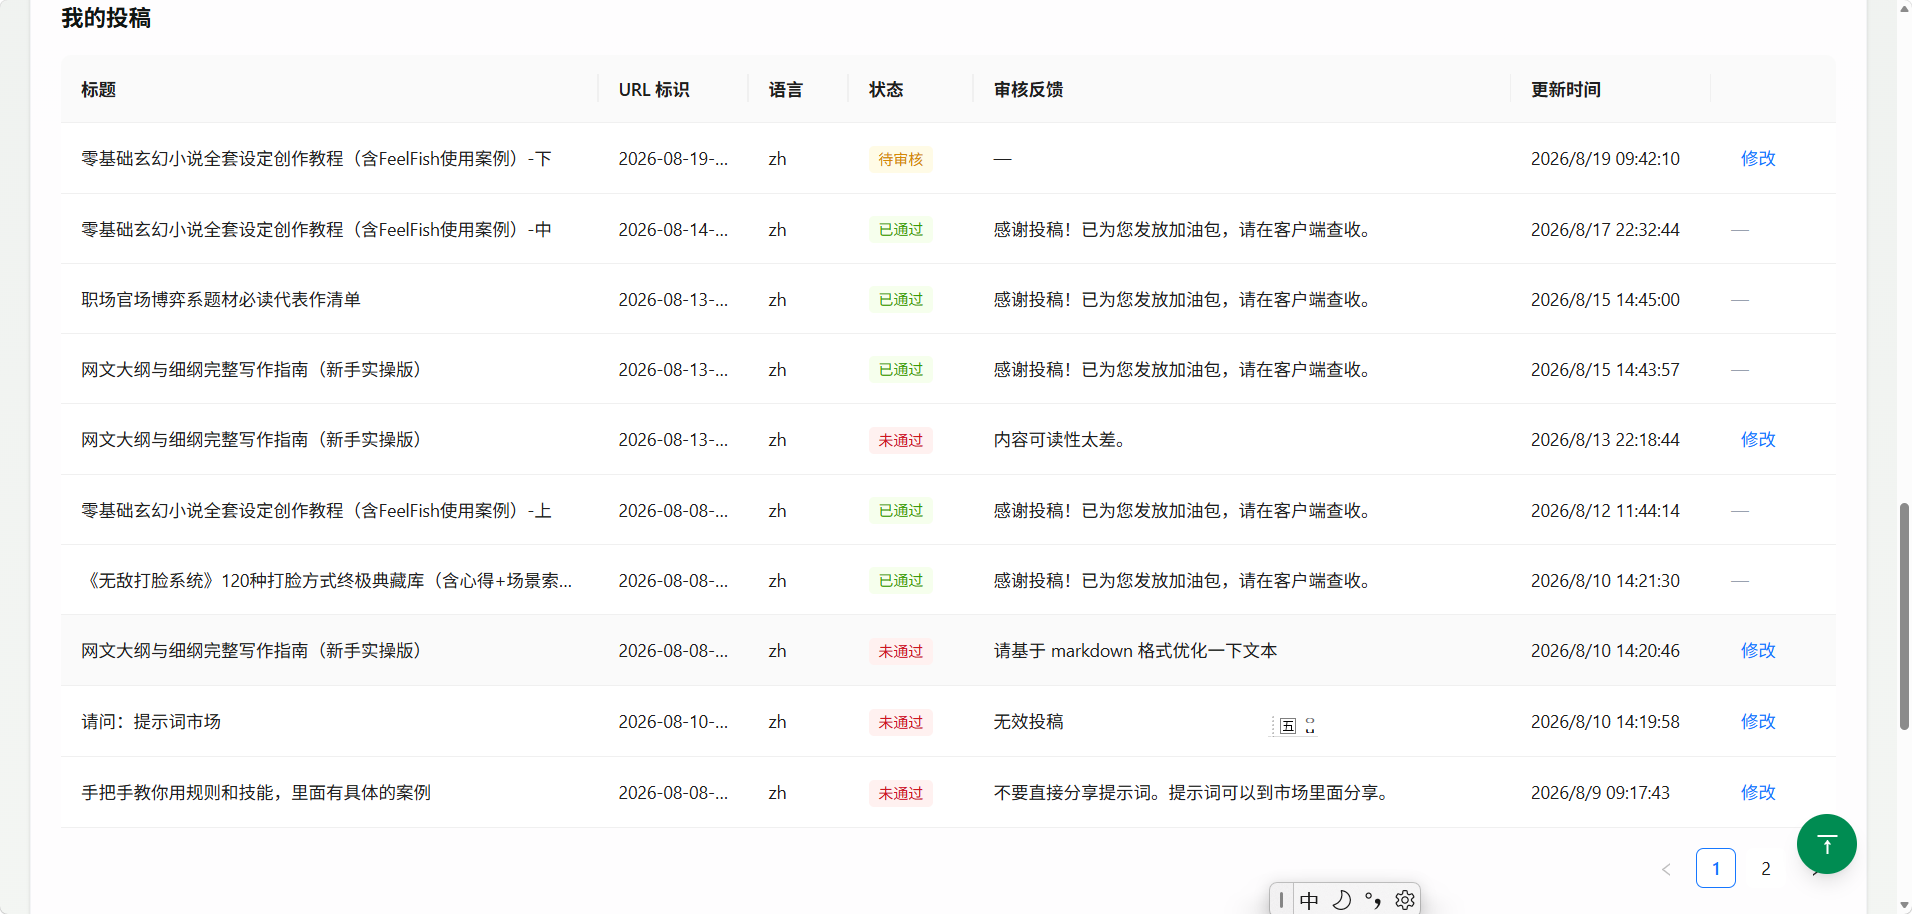
Task: Click 未通过 tag in the 无效投稿 row
Action: pyautogui.click(x=901, y=722)
